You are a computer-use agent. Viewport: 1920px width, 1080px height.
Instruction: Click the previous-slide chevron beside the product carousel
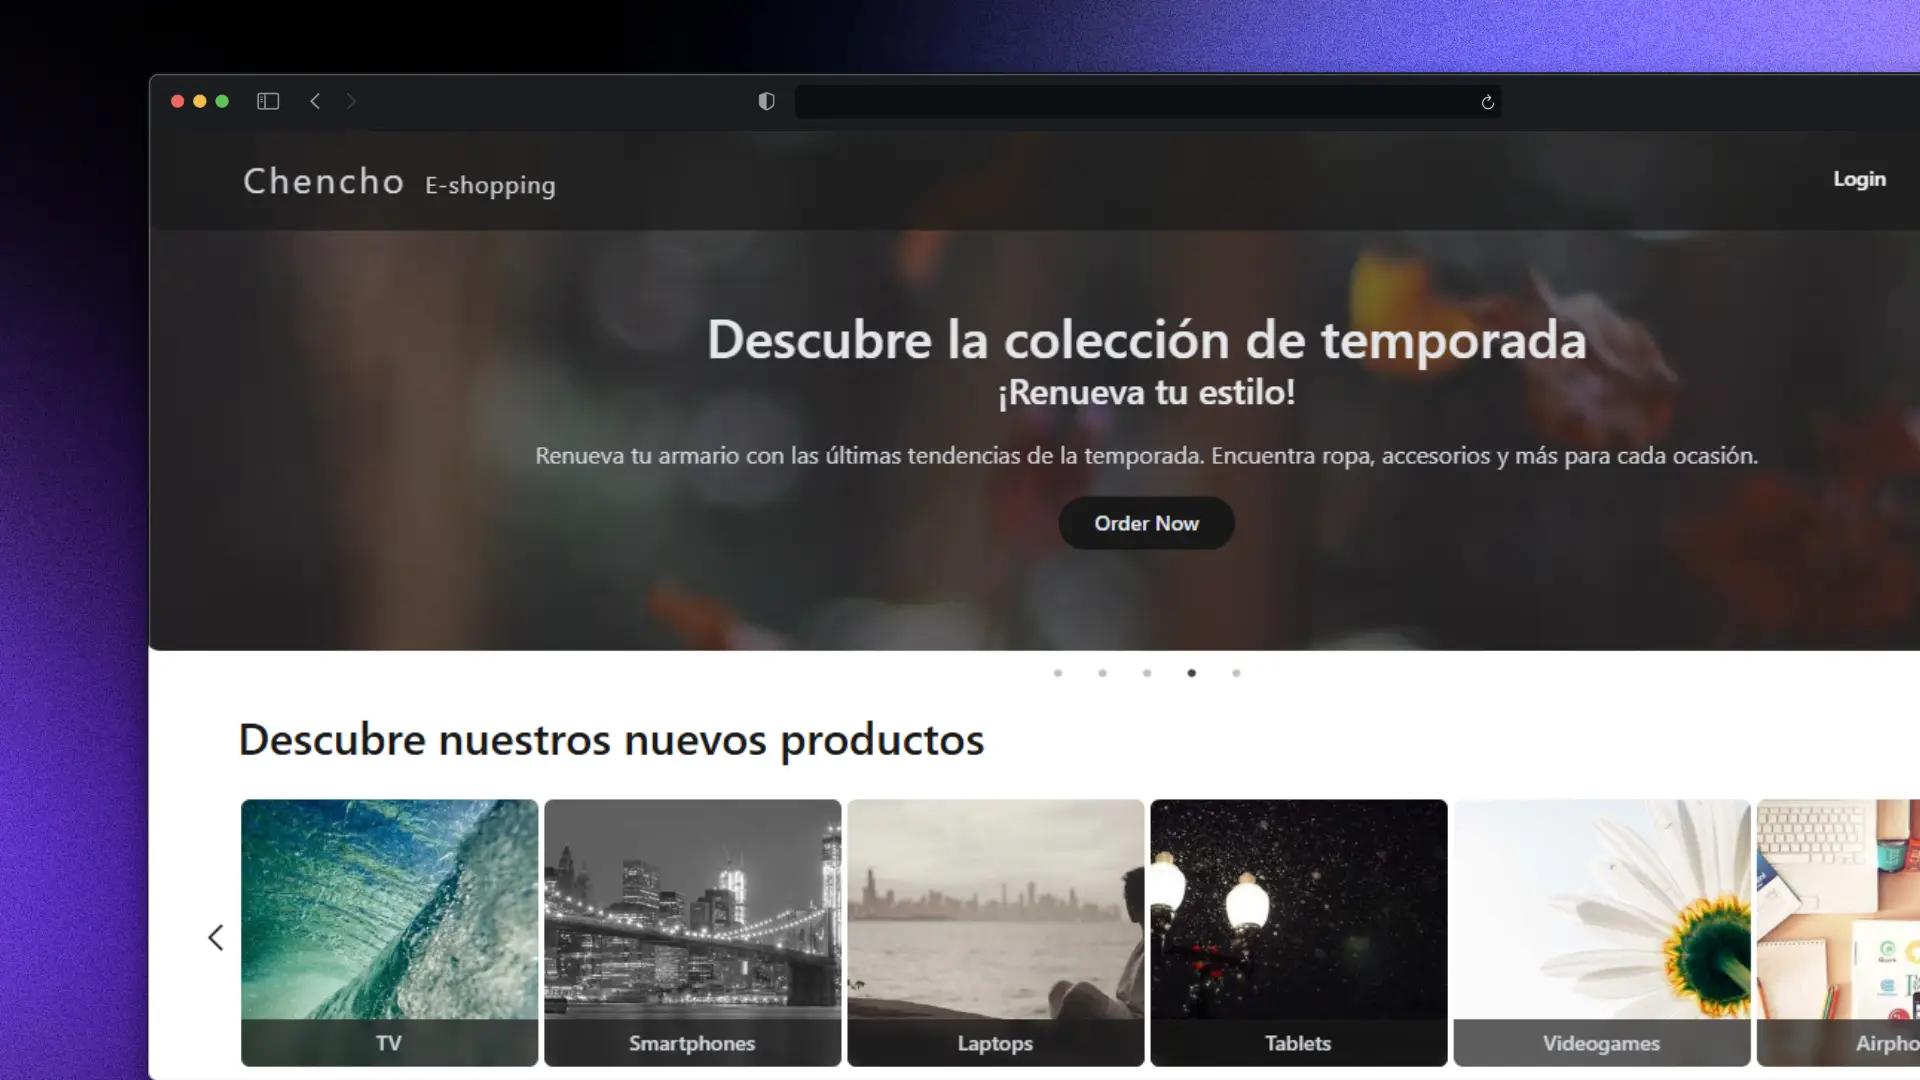point(216,937)
